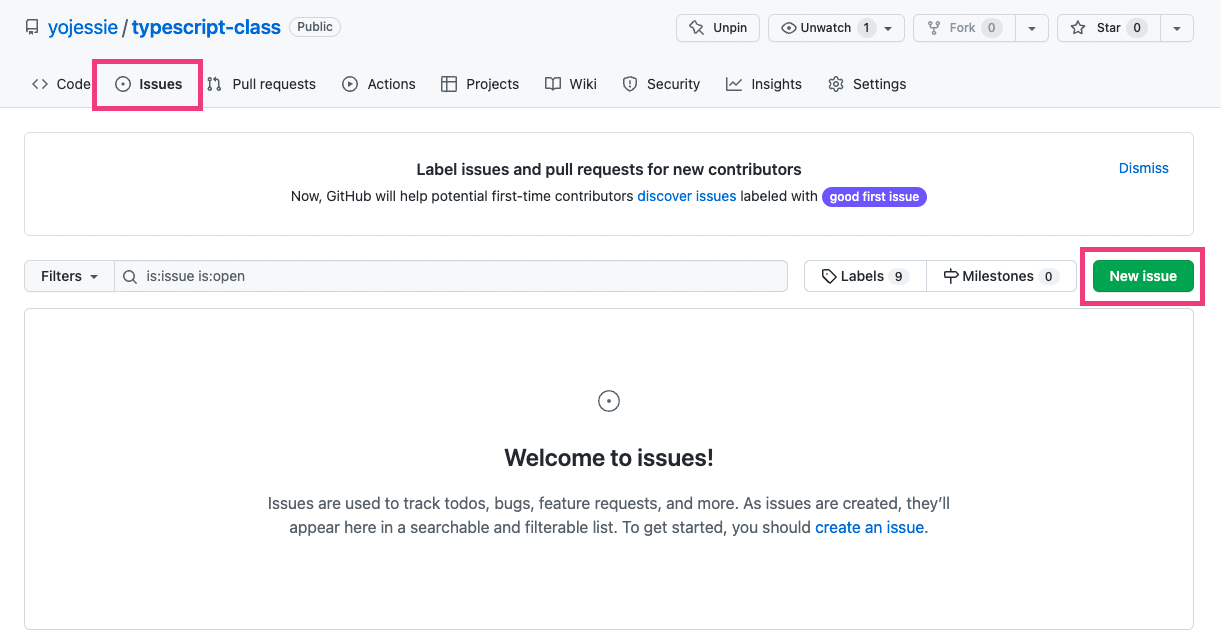The image size is (1221, 642).
Task: Click the gear icon beside Settings
Action: [x=836, y=84]
